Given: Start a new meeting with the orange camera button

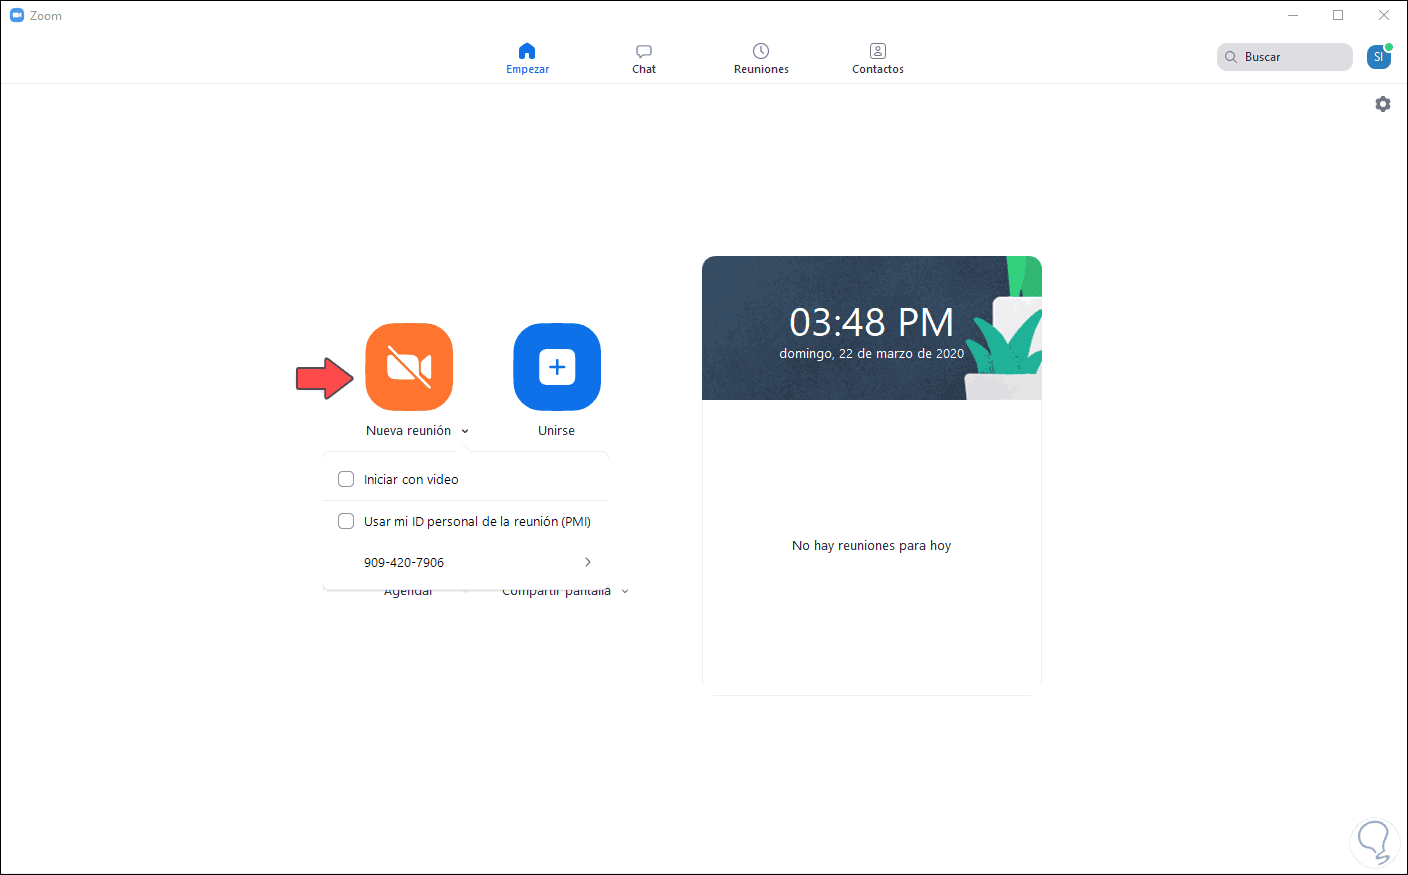Looking at the screenshot, I should [x=409, y=367].
